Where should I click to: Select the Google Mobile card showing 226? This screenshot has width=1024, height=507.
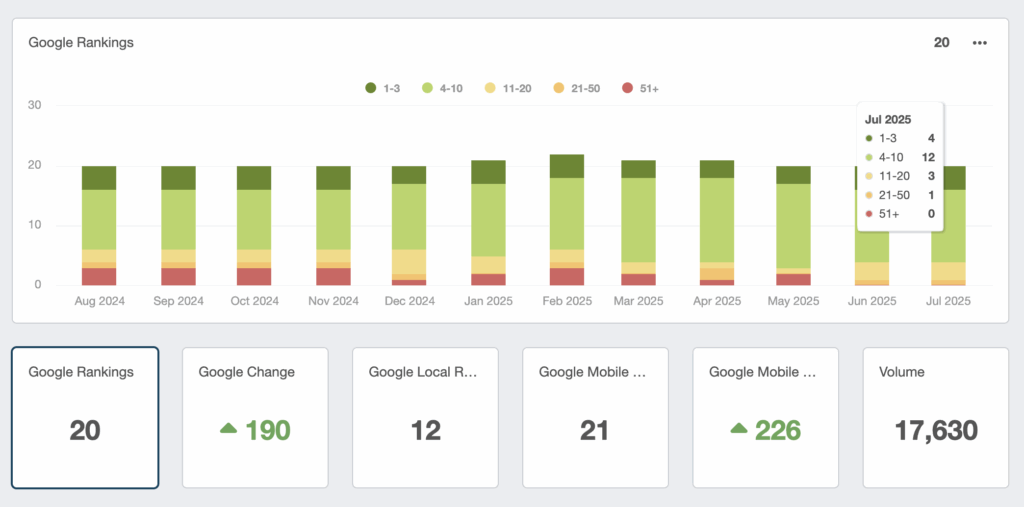765,417
